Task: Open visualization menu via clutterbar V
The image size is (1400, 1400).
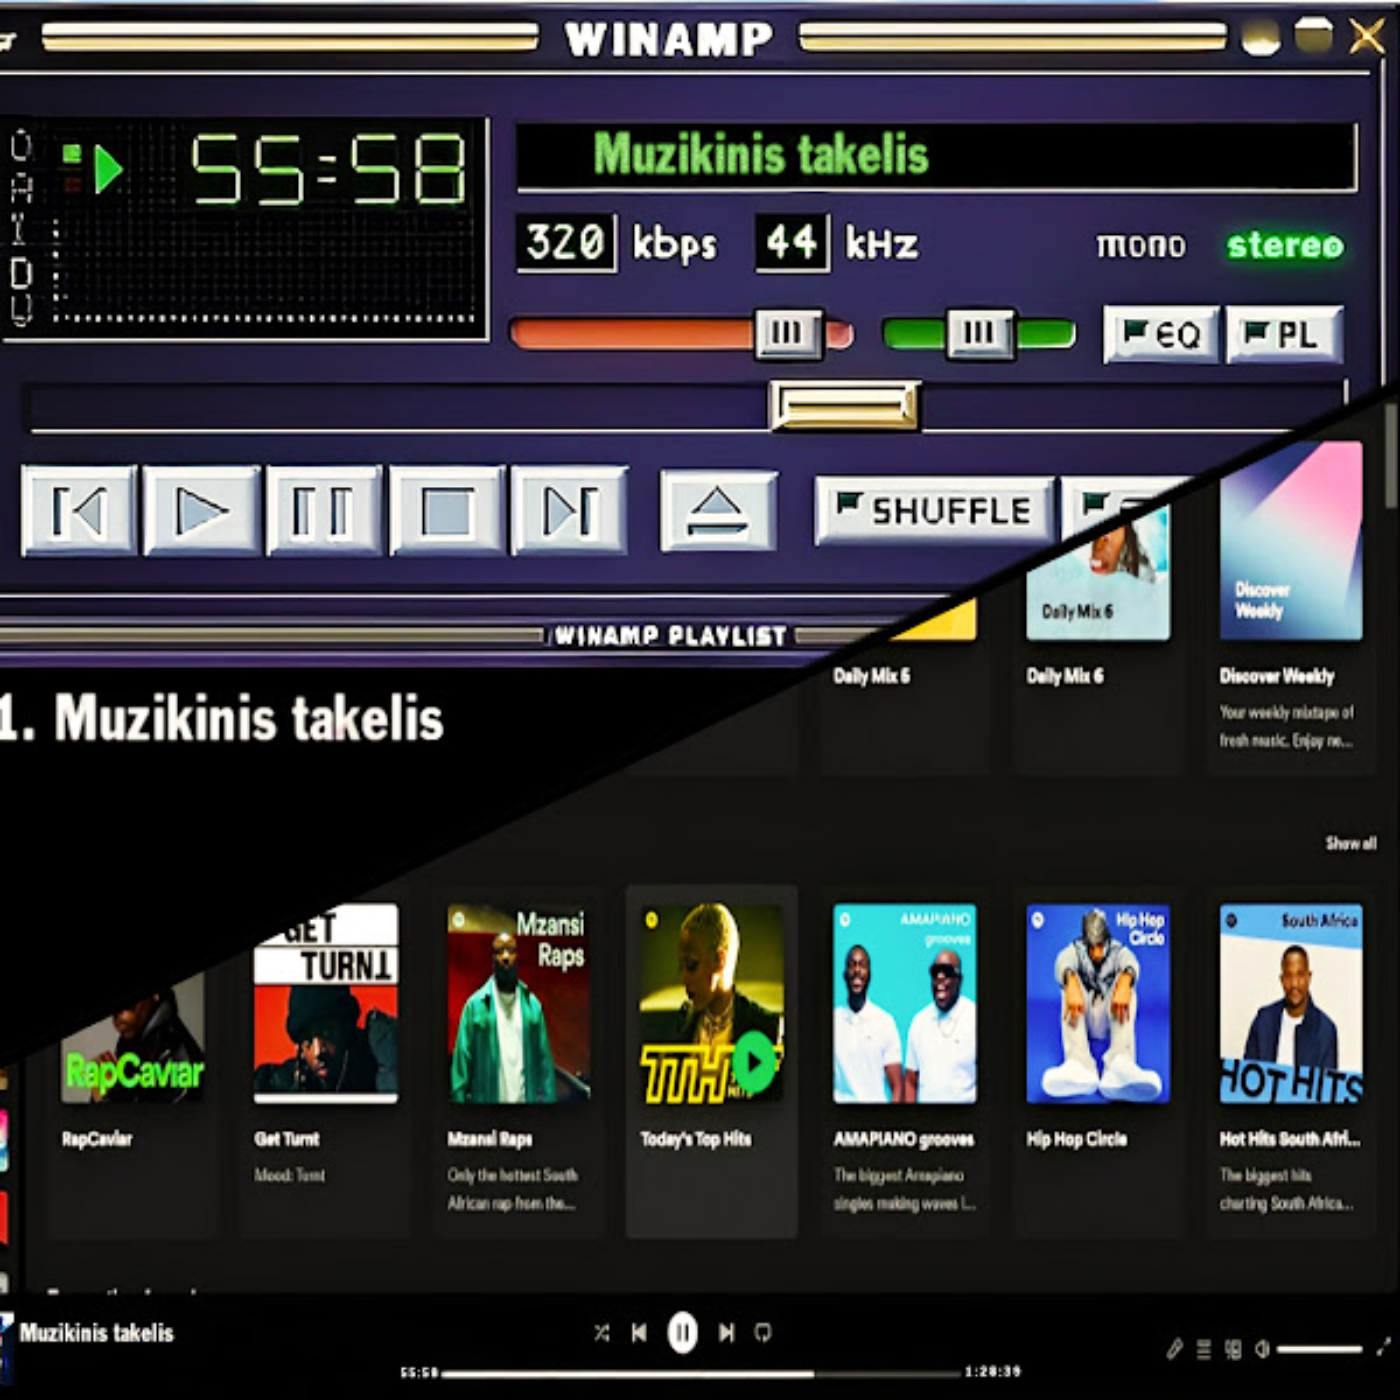Action: tap(21, 311)
